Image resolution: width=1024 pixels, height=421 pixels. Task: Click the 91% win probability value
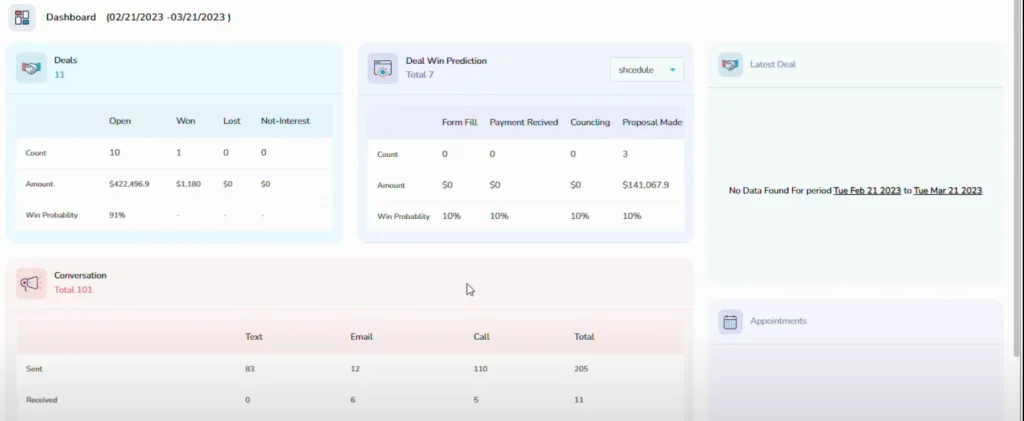[116, 215]
